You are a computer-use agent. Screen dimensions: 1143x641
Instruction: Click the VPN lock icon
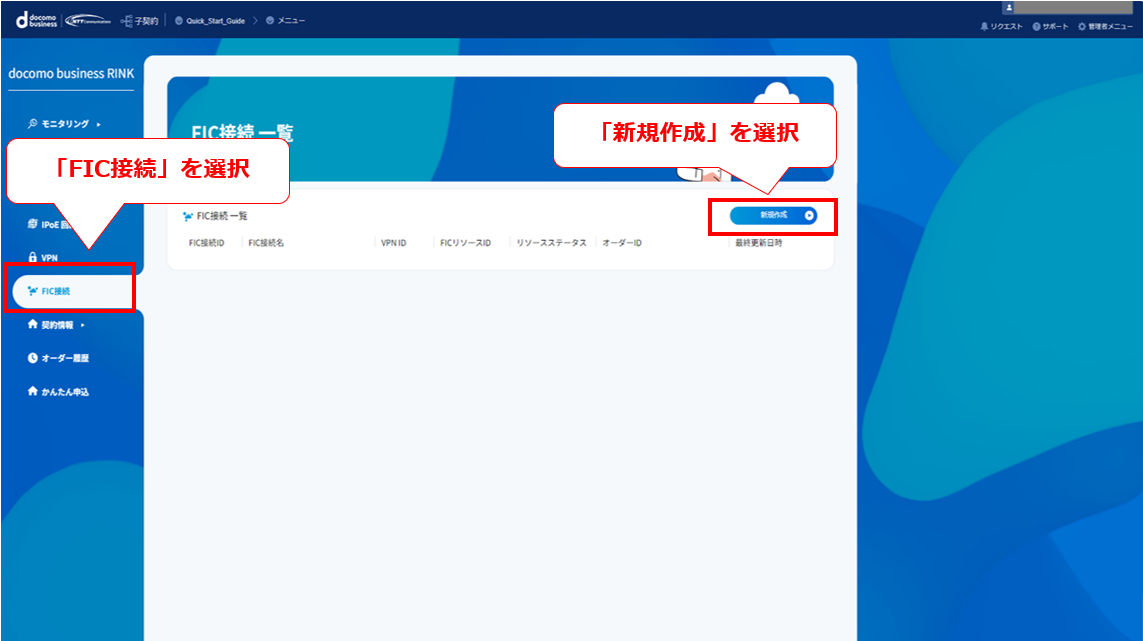(x=32, y=257)
